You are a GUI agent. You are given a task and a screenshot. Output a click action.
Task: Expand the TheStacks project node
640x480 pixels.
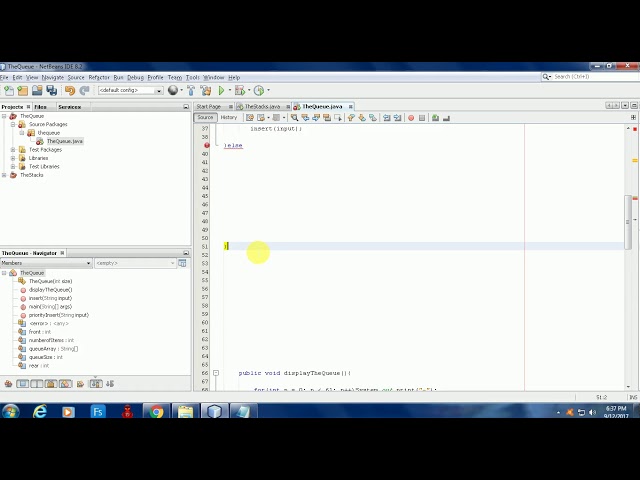point(4,175)
